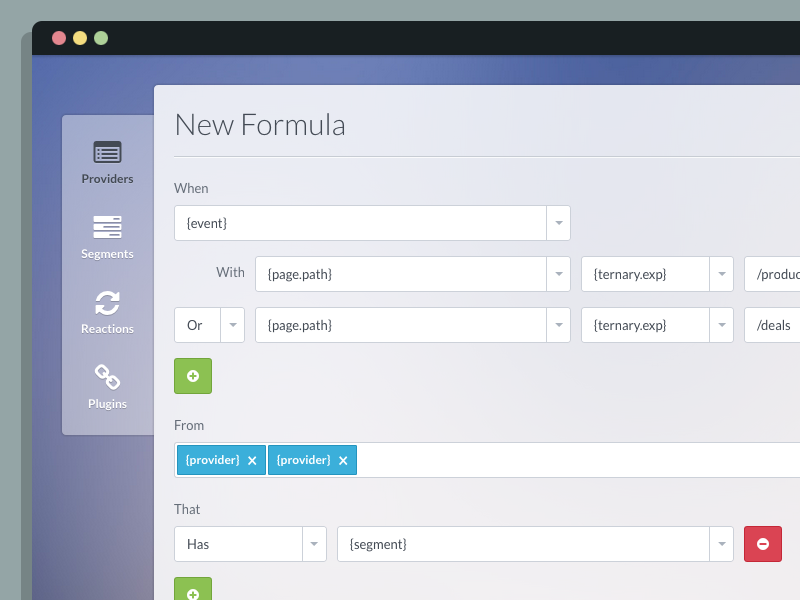Viewport: 800px width, 600px height.
Task: Open the Plugins chain-link icon
Action: tap(107, 377)
